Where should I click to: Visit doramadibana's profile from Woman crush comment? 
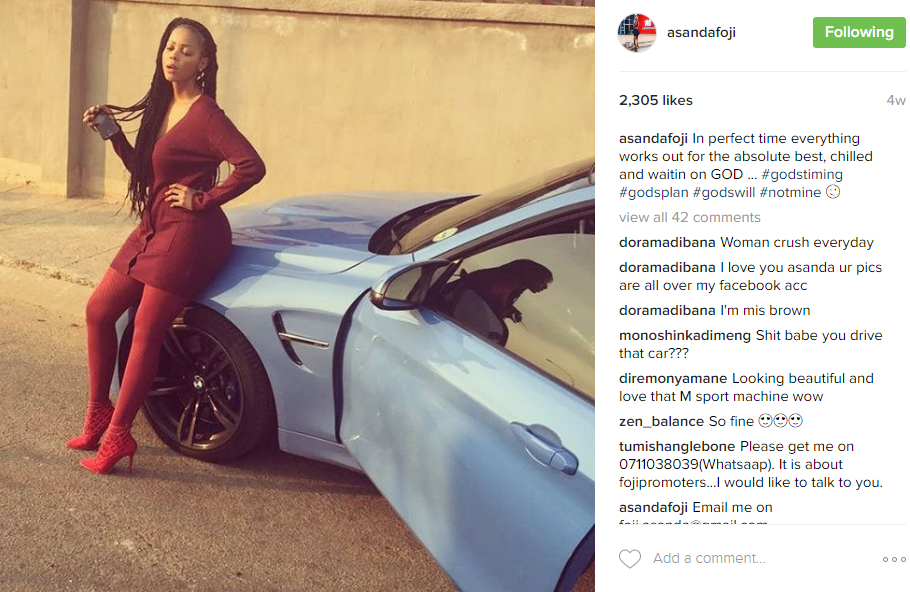click(667, 242)
